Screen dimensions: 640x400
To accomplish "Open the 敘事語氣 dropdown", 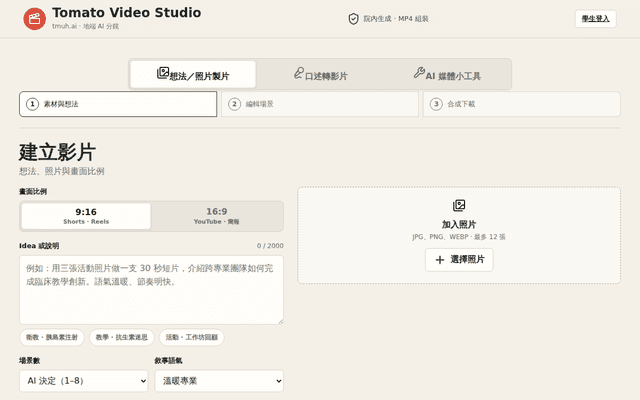I will (x=219, y=381).
